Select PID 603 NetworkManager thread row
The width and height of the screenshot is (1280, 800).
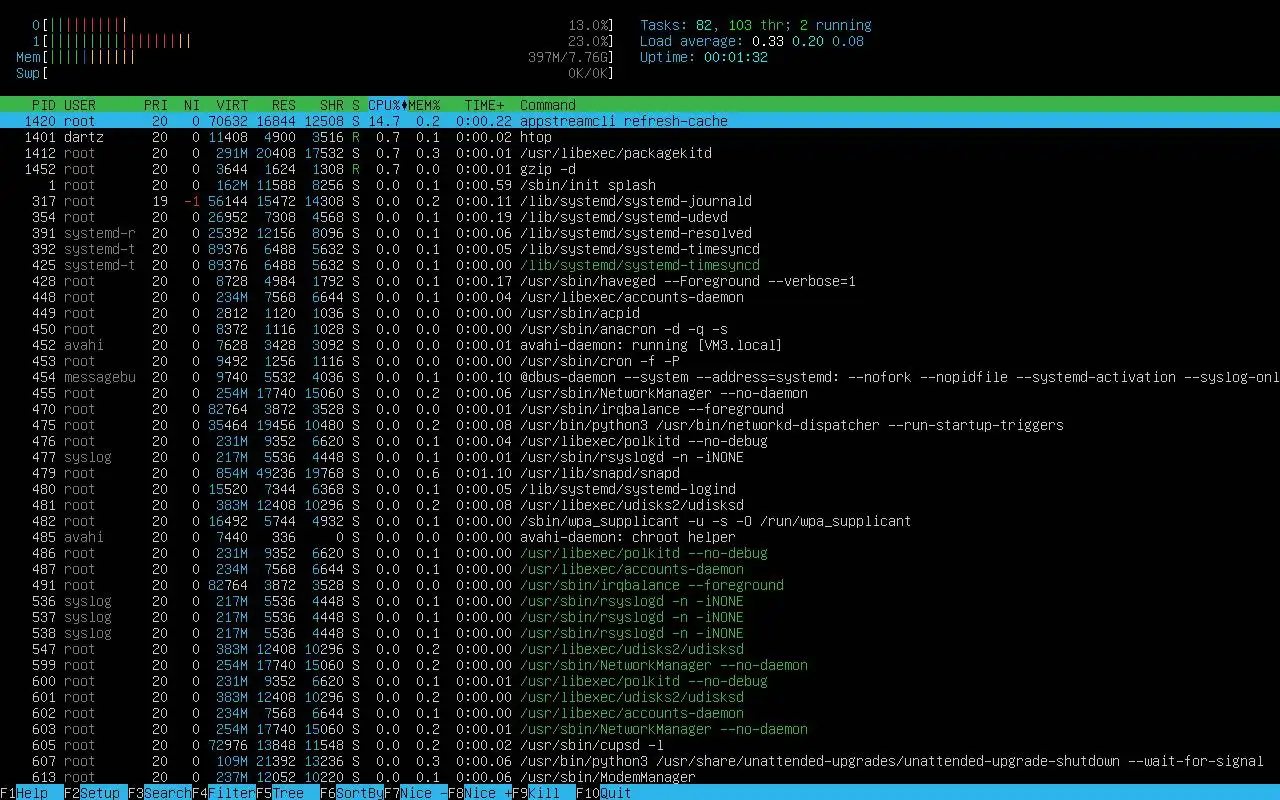click(x=640, y=729)
